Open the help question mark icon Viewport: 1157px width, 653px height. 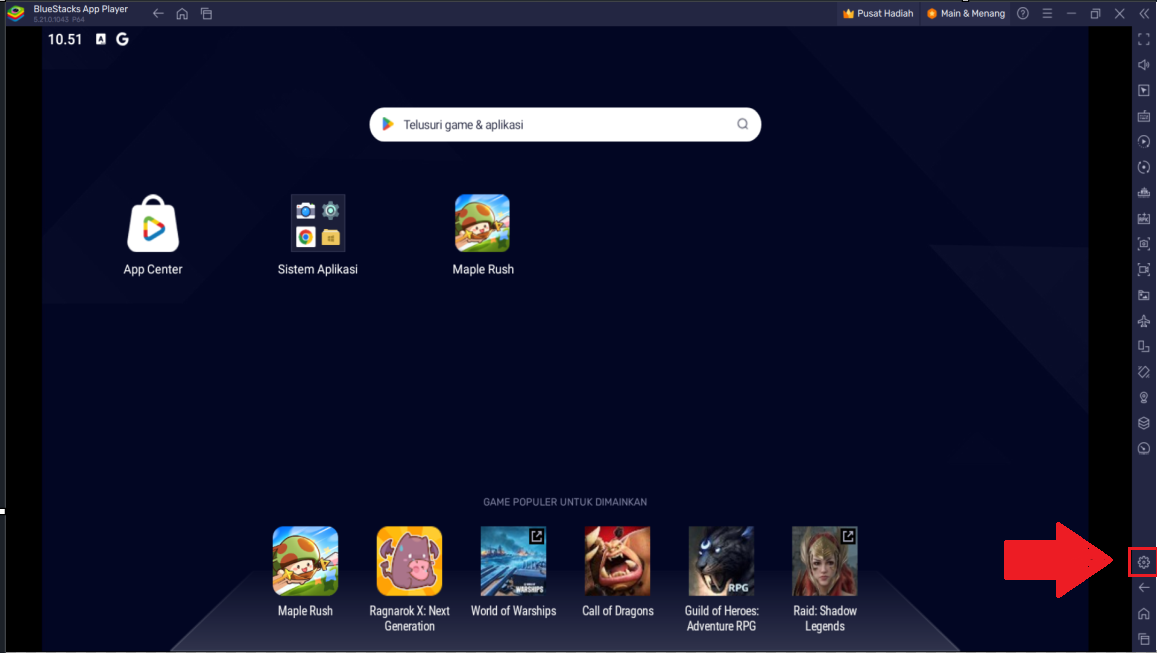coord(1023,13)
